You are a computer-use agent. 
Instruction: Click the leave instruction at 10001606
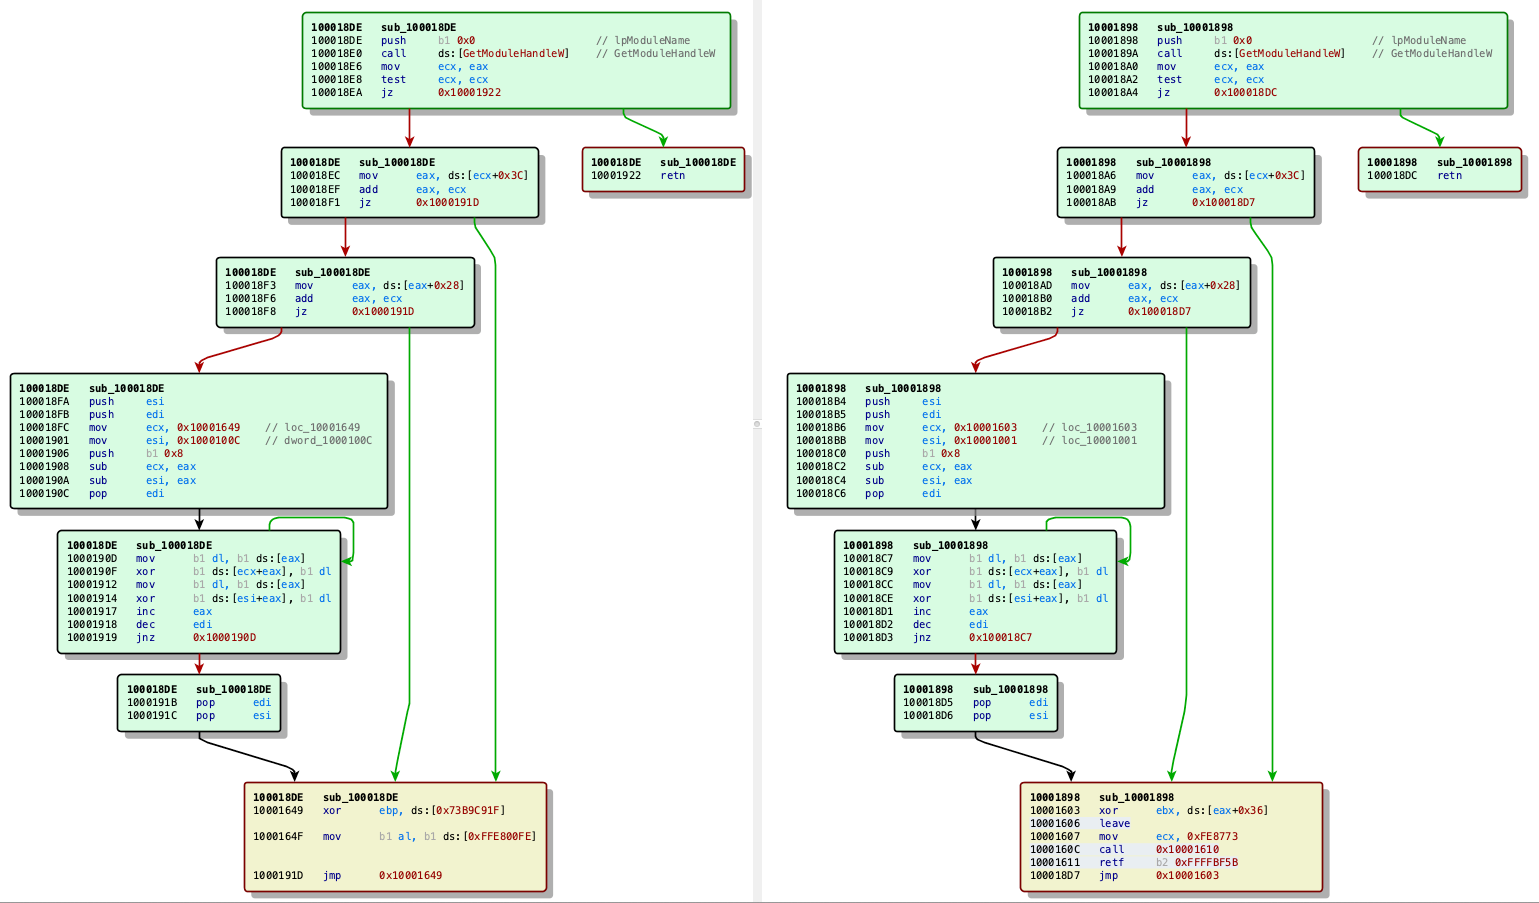pos(1080,824)
